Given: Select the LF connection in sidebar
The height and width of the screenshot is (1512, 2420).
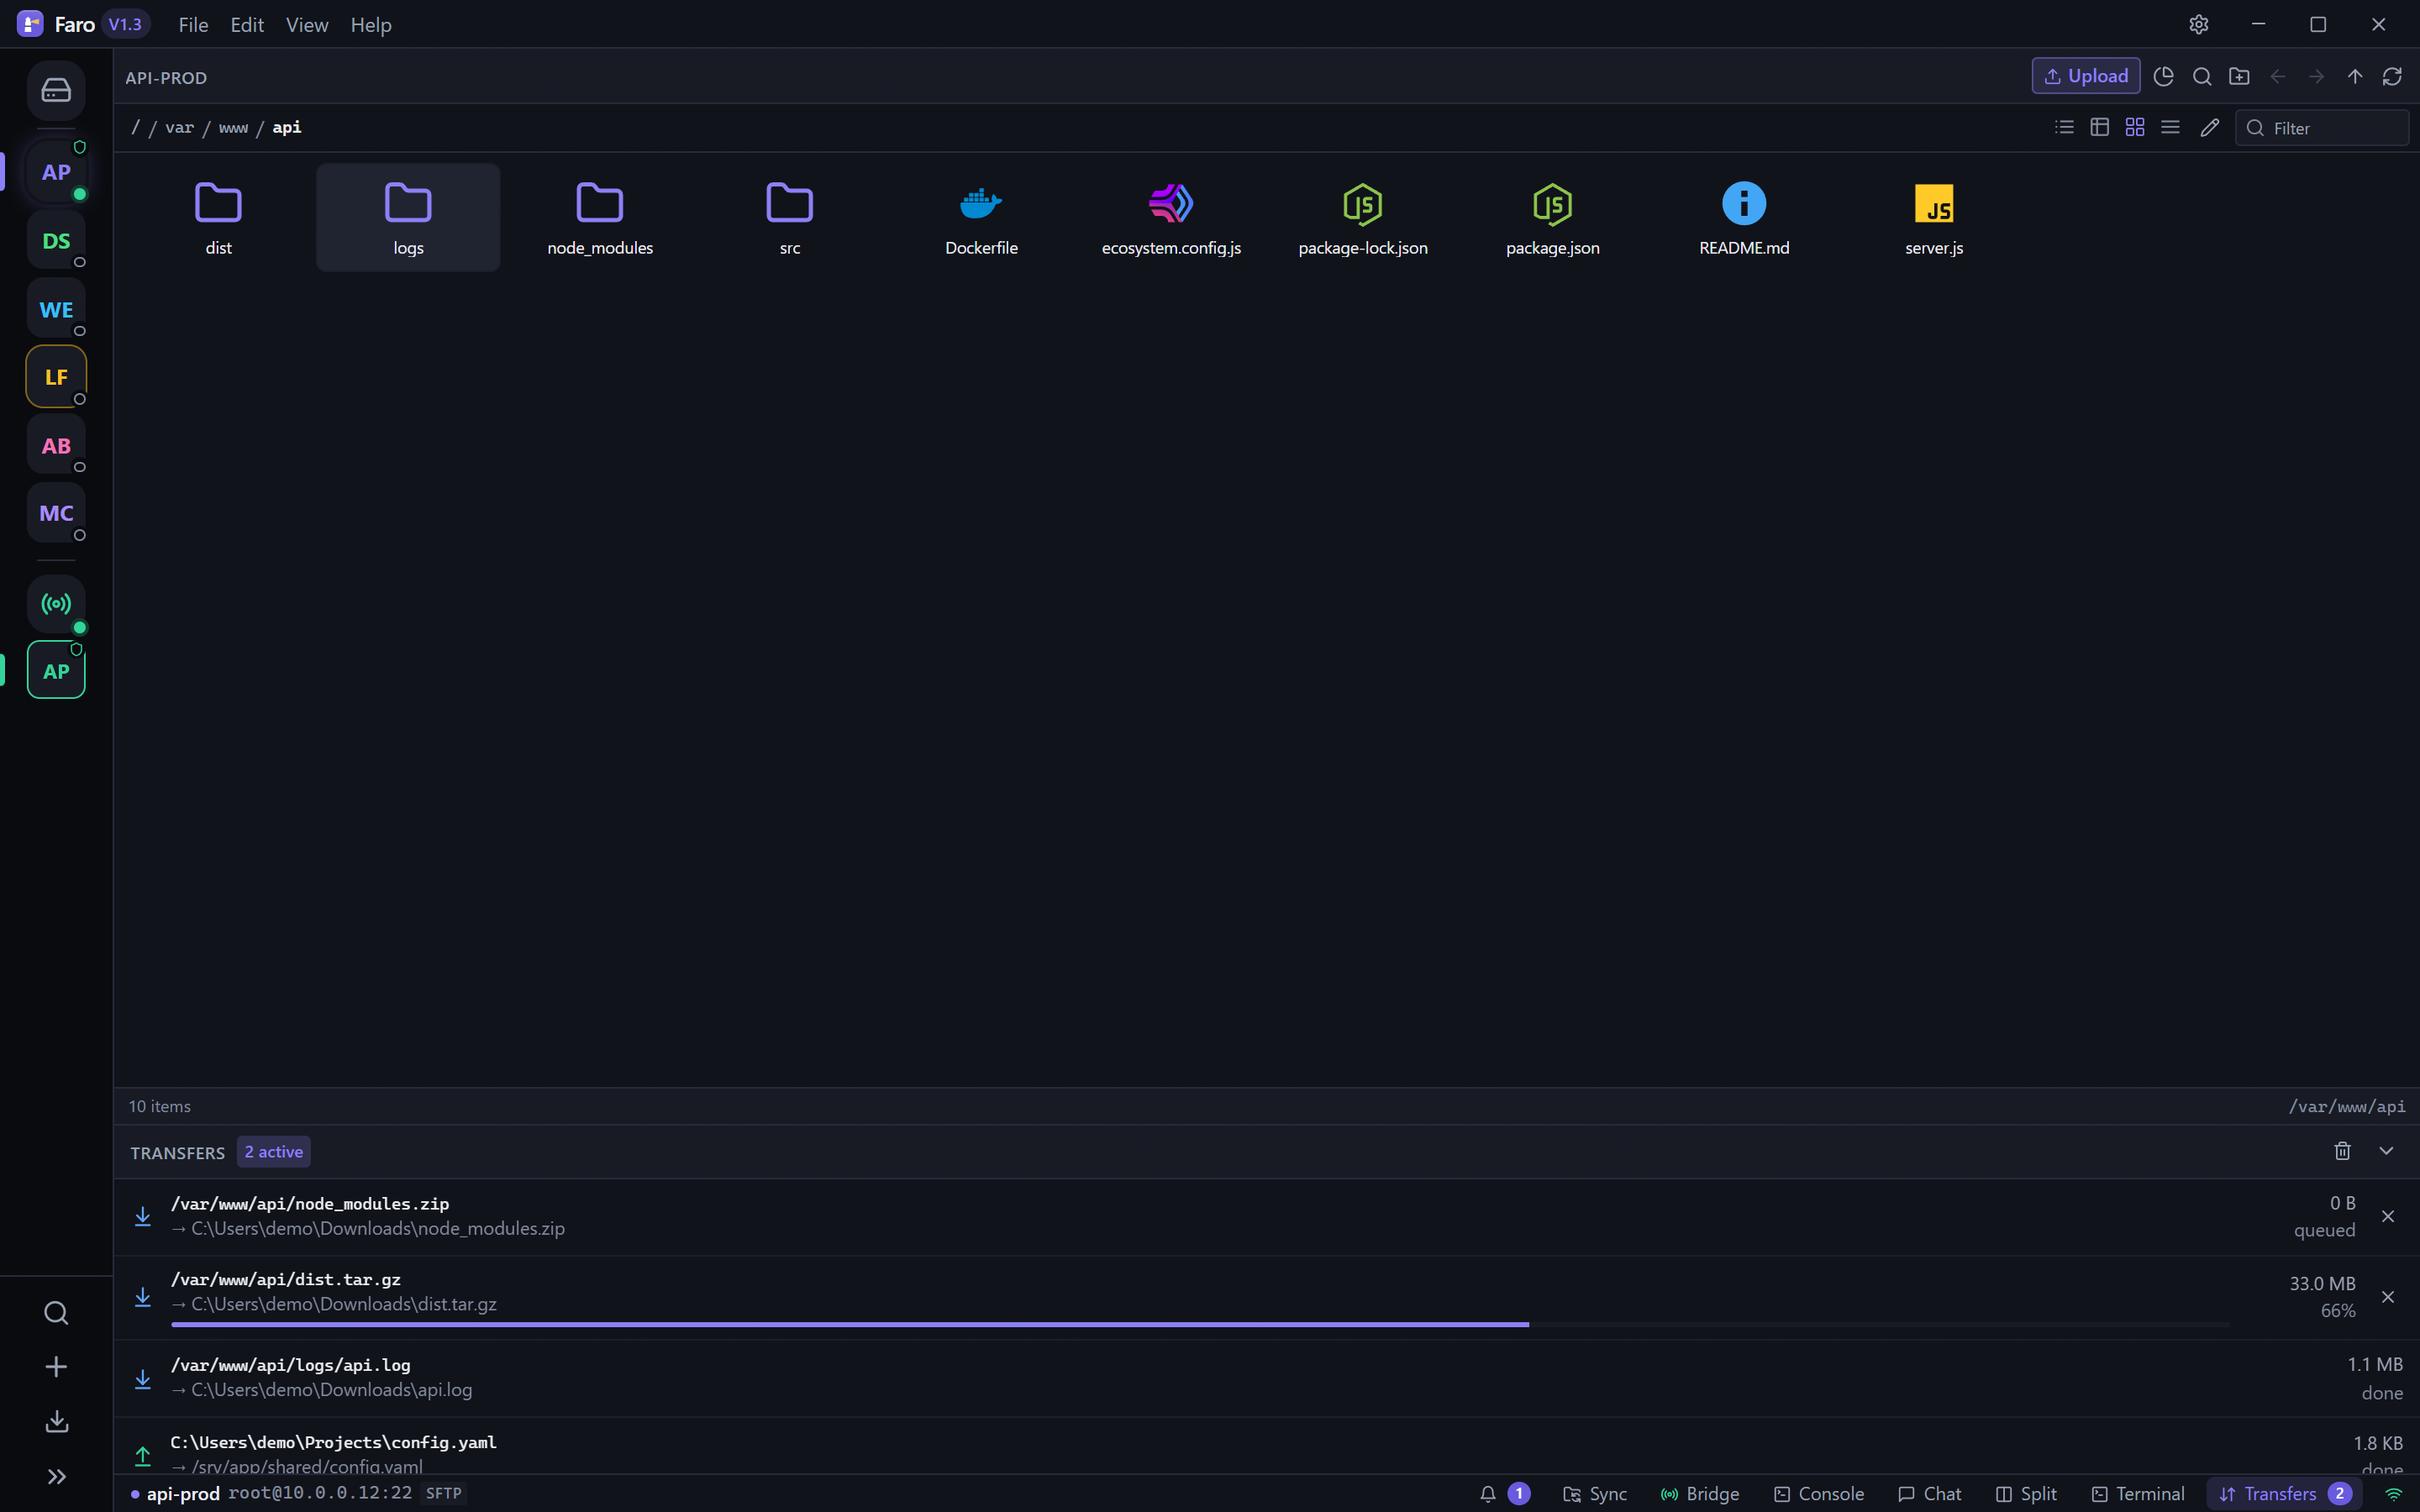Looking at the screenshot, I should tap(56, 377).
